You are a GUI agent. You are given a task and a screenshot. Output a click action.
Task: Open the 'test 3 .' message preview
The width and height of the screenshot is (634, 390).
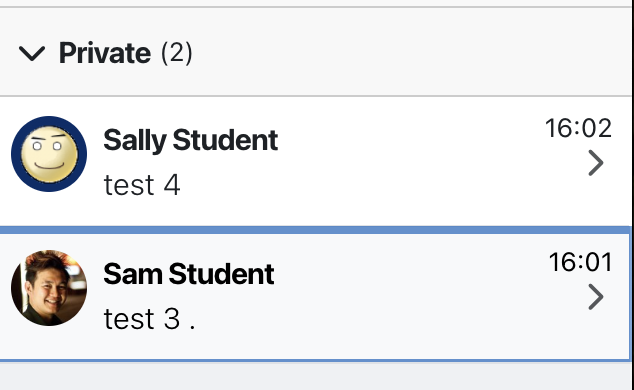(x=149, y=319)
